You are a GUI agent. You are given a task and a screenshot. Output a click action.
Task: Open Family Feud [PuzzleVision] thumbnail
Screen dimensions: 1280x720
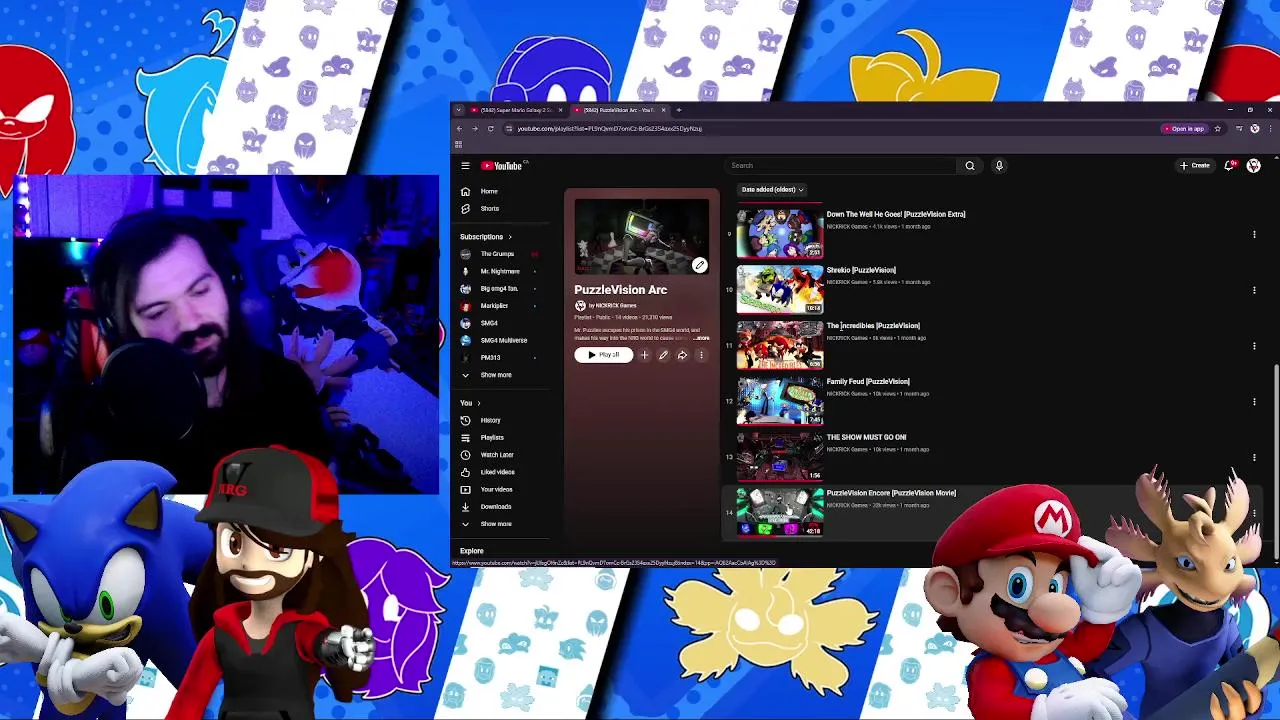tap(780, 401)
